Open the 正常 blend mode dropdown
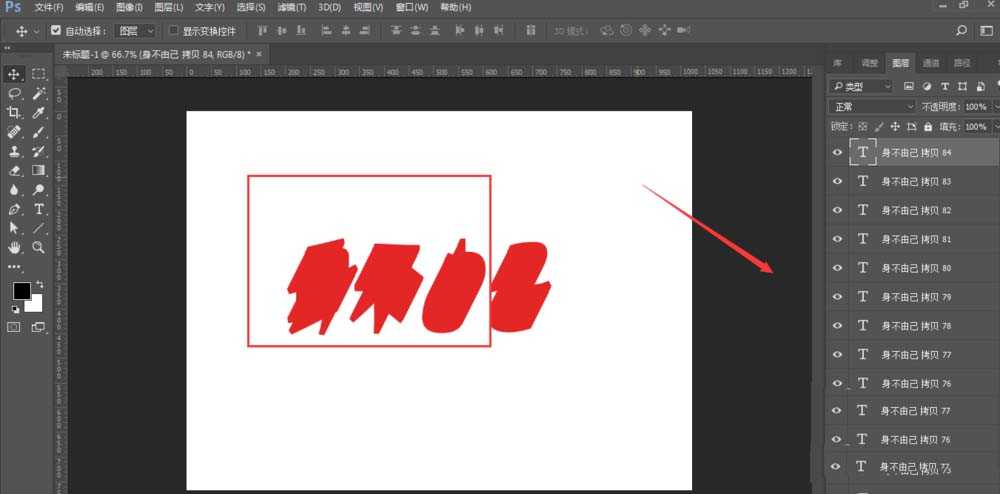Image resolution: width=1000 pixels, height=494 pixels. coord(872,106)
